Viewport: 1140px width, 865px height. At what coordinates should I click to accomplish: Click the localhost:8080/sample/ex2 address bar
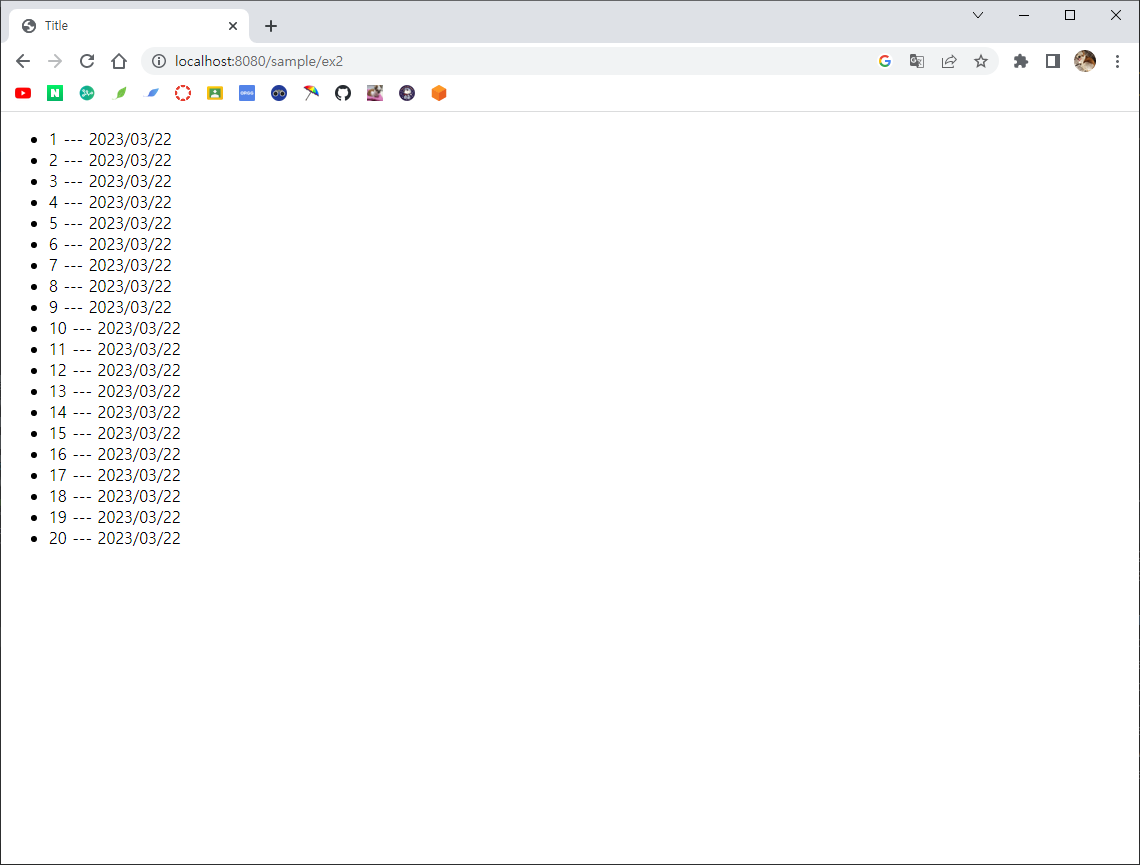click(x=500, y=61)
